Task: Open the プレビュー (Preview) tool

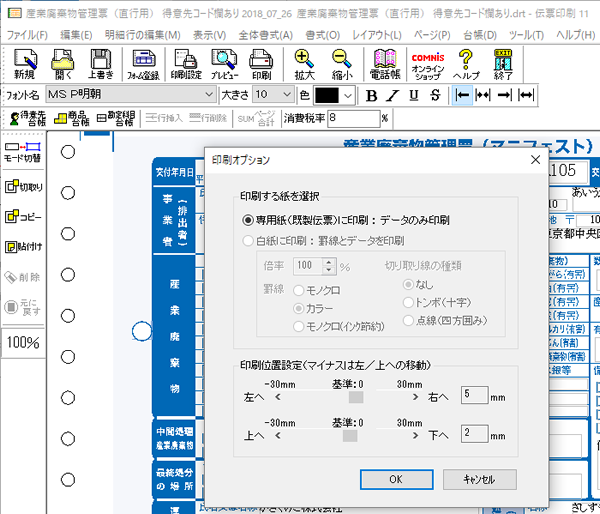Action: [222, 64]
